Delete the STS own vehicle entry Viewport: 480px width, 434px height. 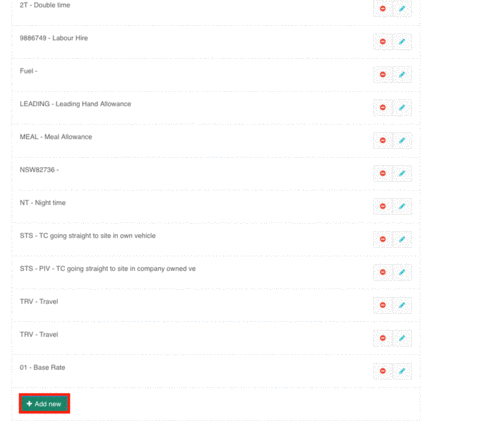(383, 239)
